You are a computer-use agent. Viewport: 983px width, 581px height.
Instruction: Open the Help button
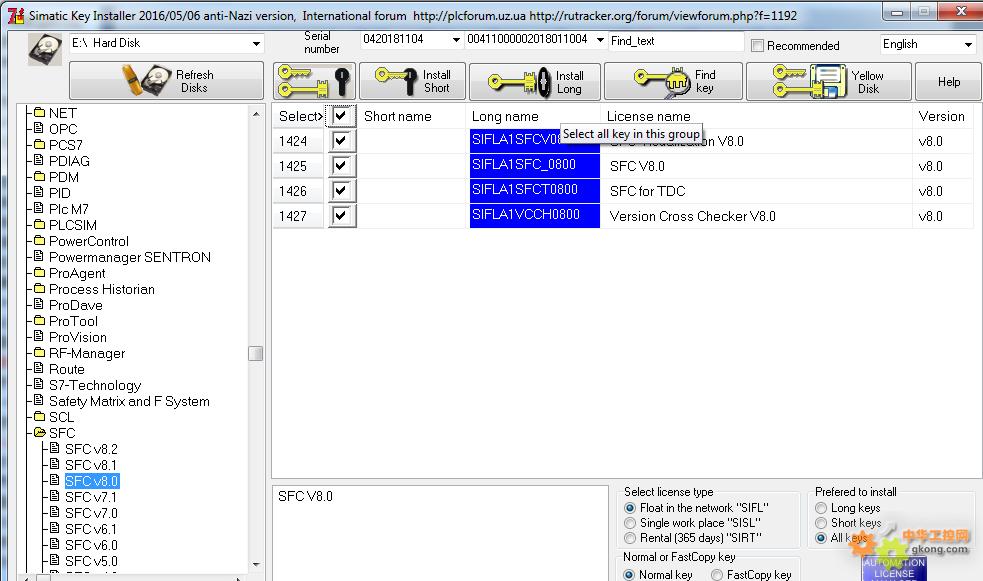949,81
